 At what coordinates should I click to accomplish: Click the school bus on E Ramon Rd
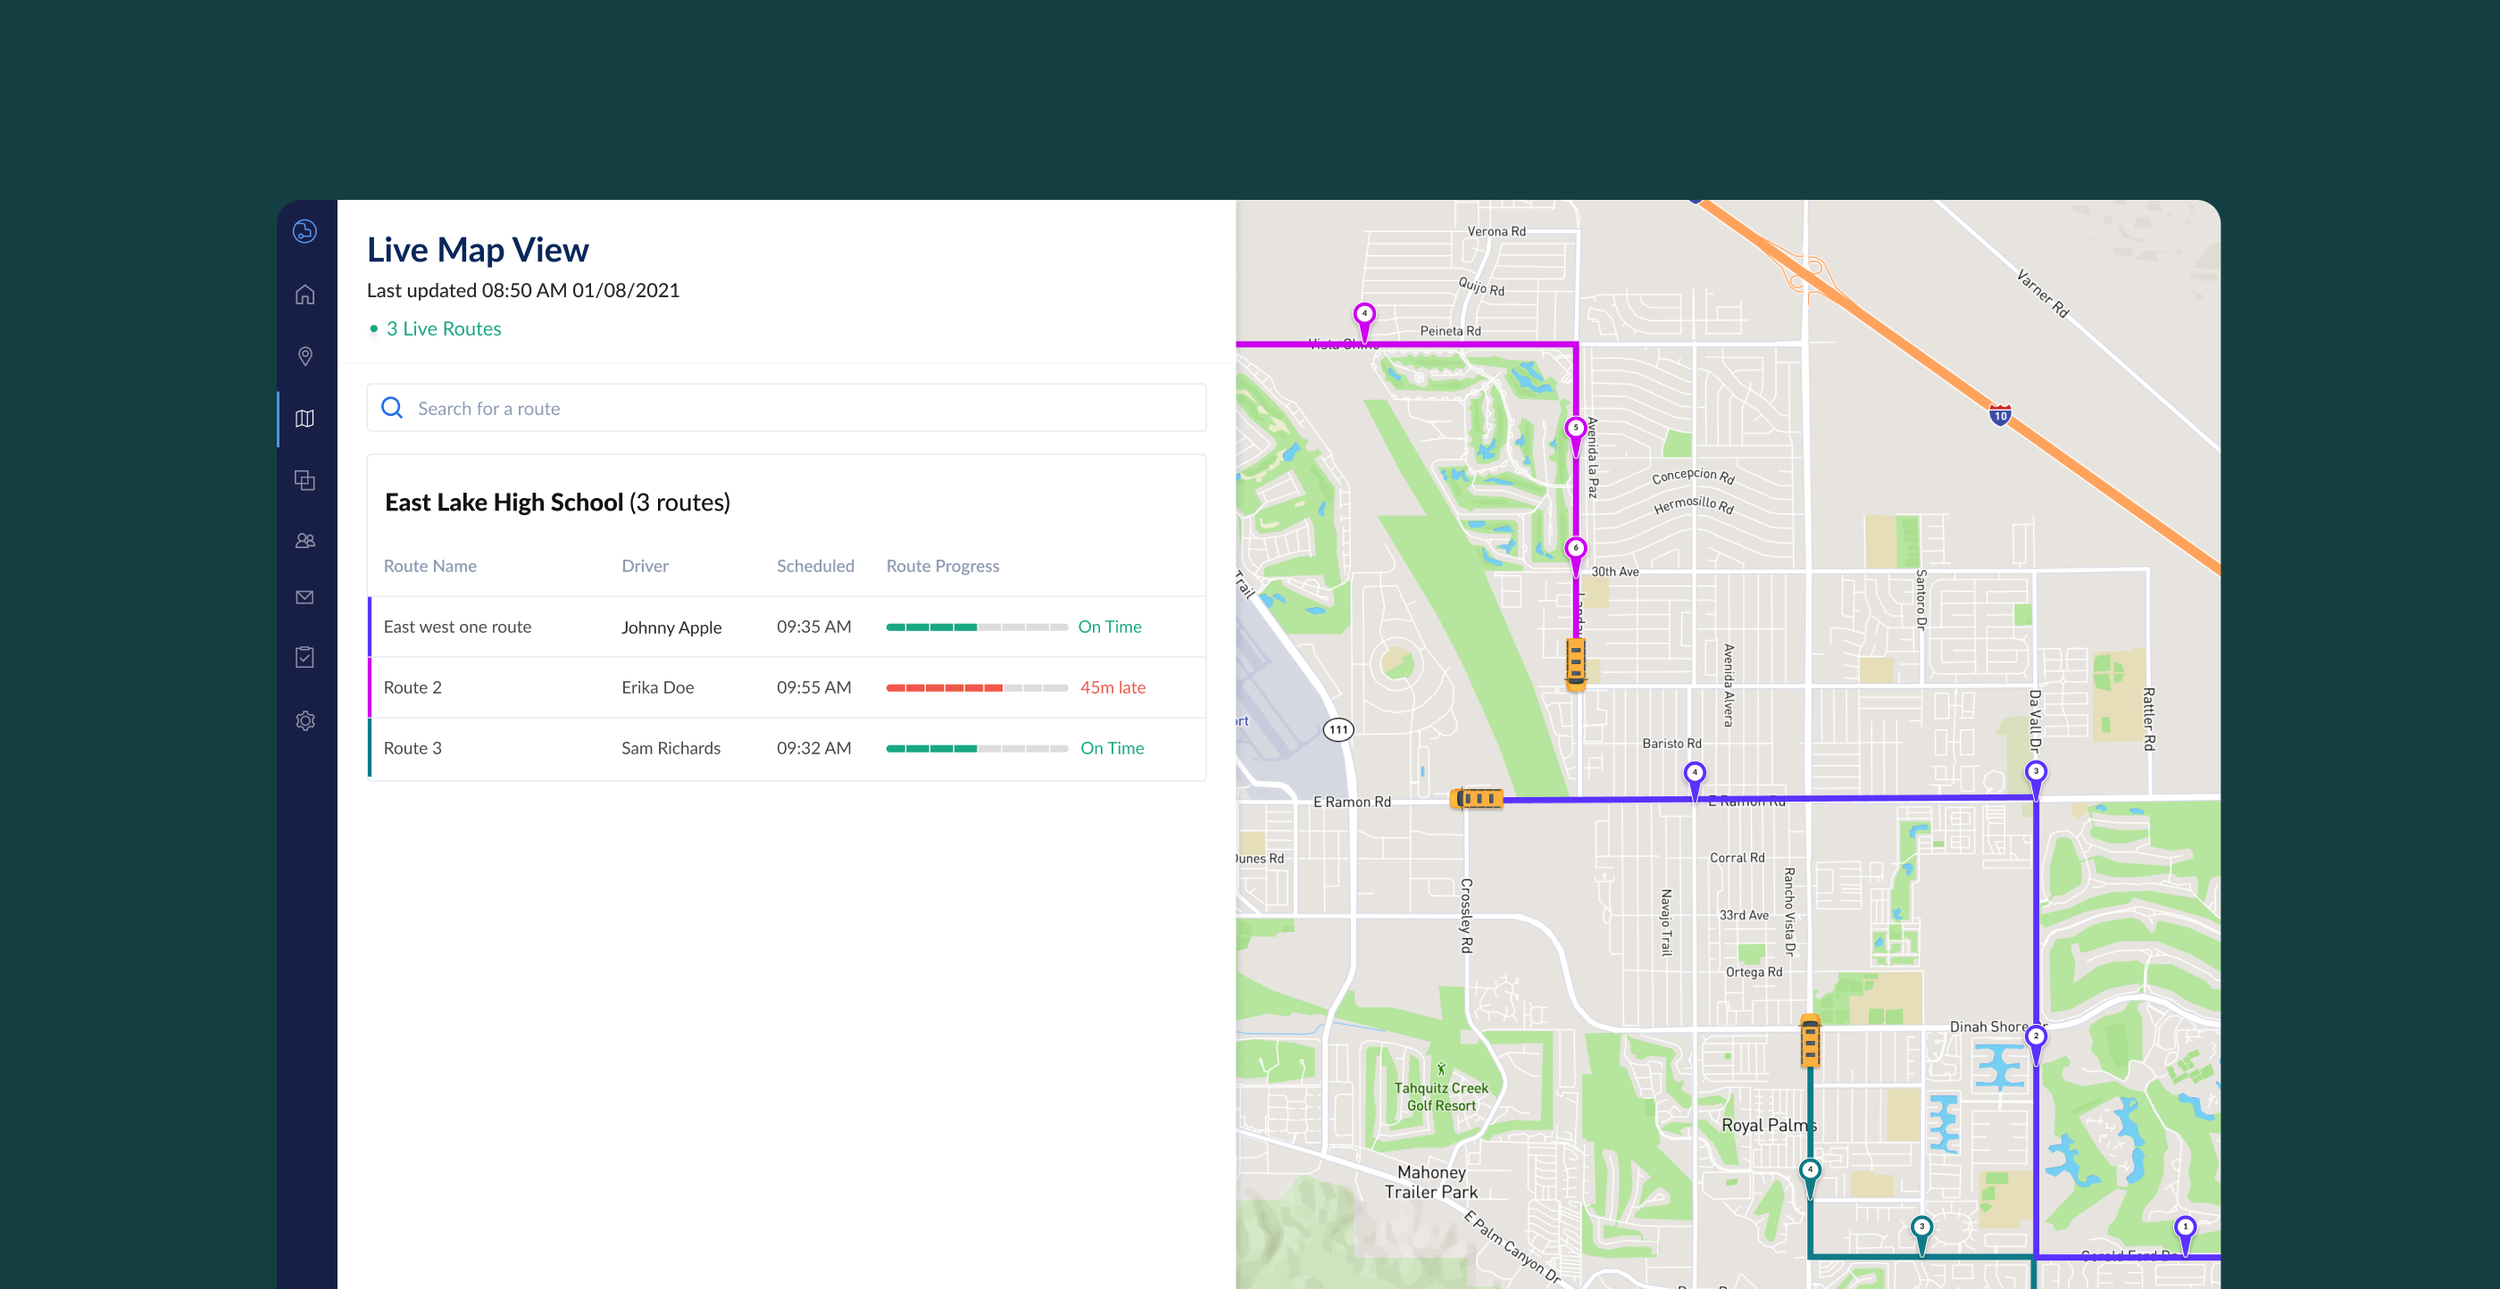(1477, 798)
